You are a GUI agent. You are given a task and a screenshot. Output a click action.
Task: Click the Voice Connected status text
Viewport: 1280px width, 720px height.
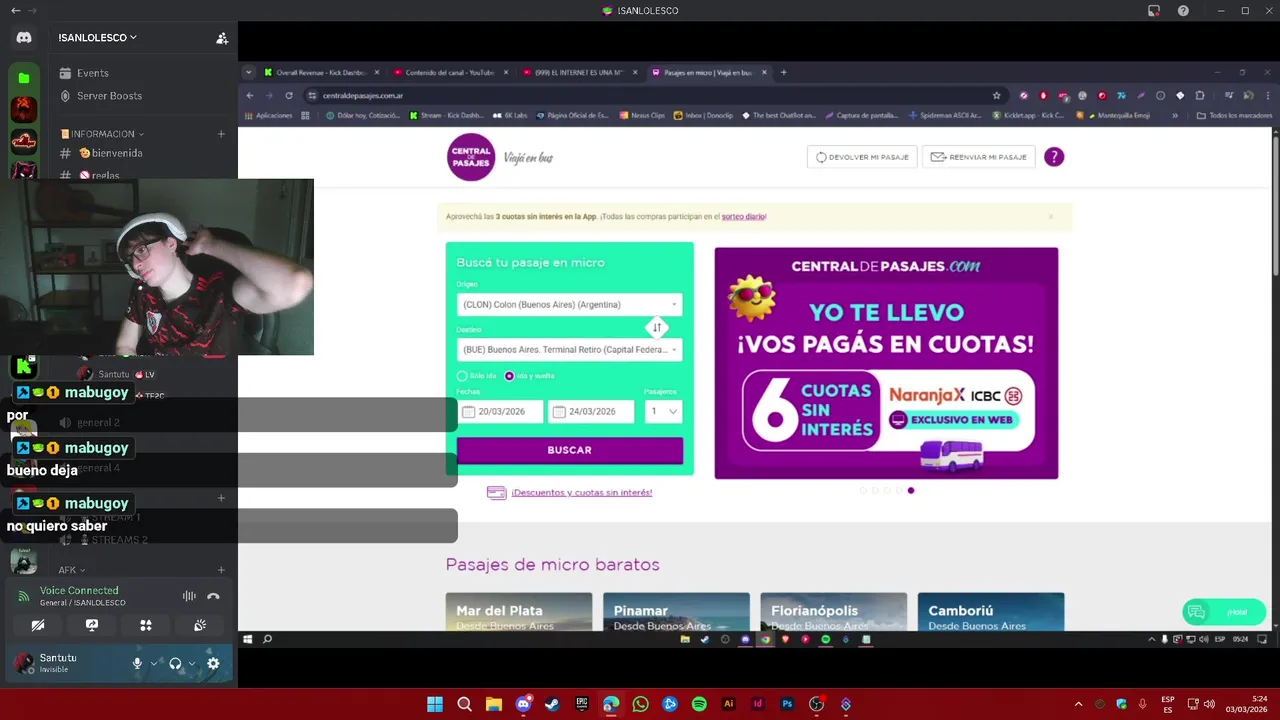(79, 590)
